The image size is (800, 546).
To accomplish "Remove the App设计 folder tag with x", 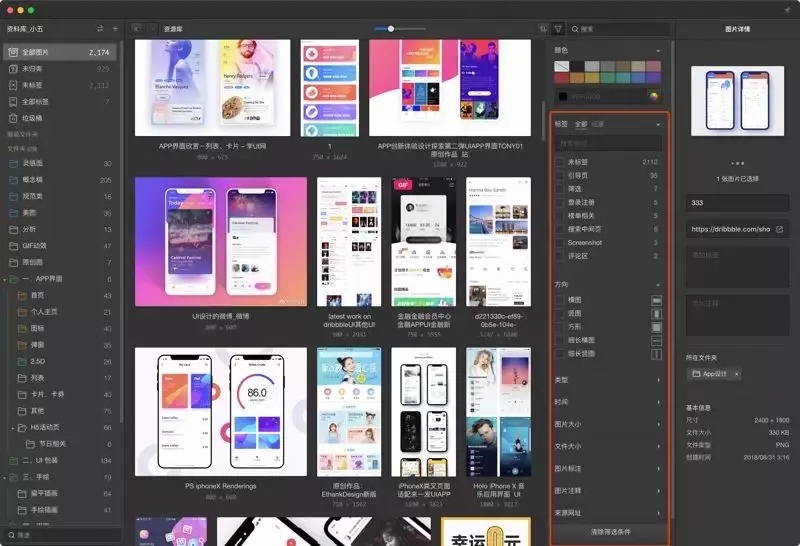I will (x=736, y=374).
